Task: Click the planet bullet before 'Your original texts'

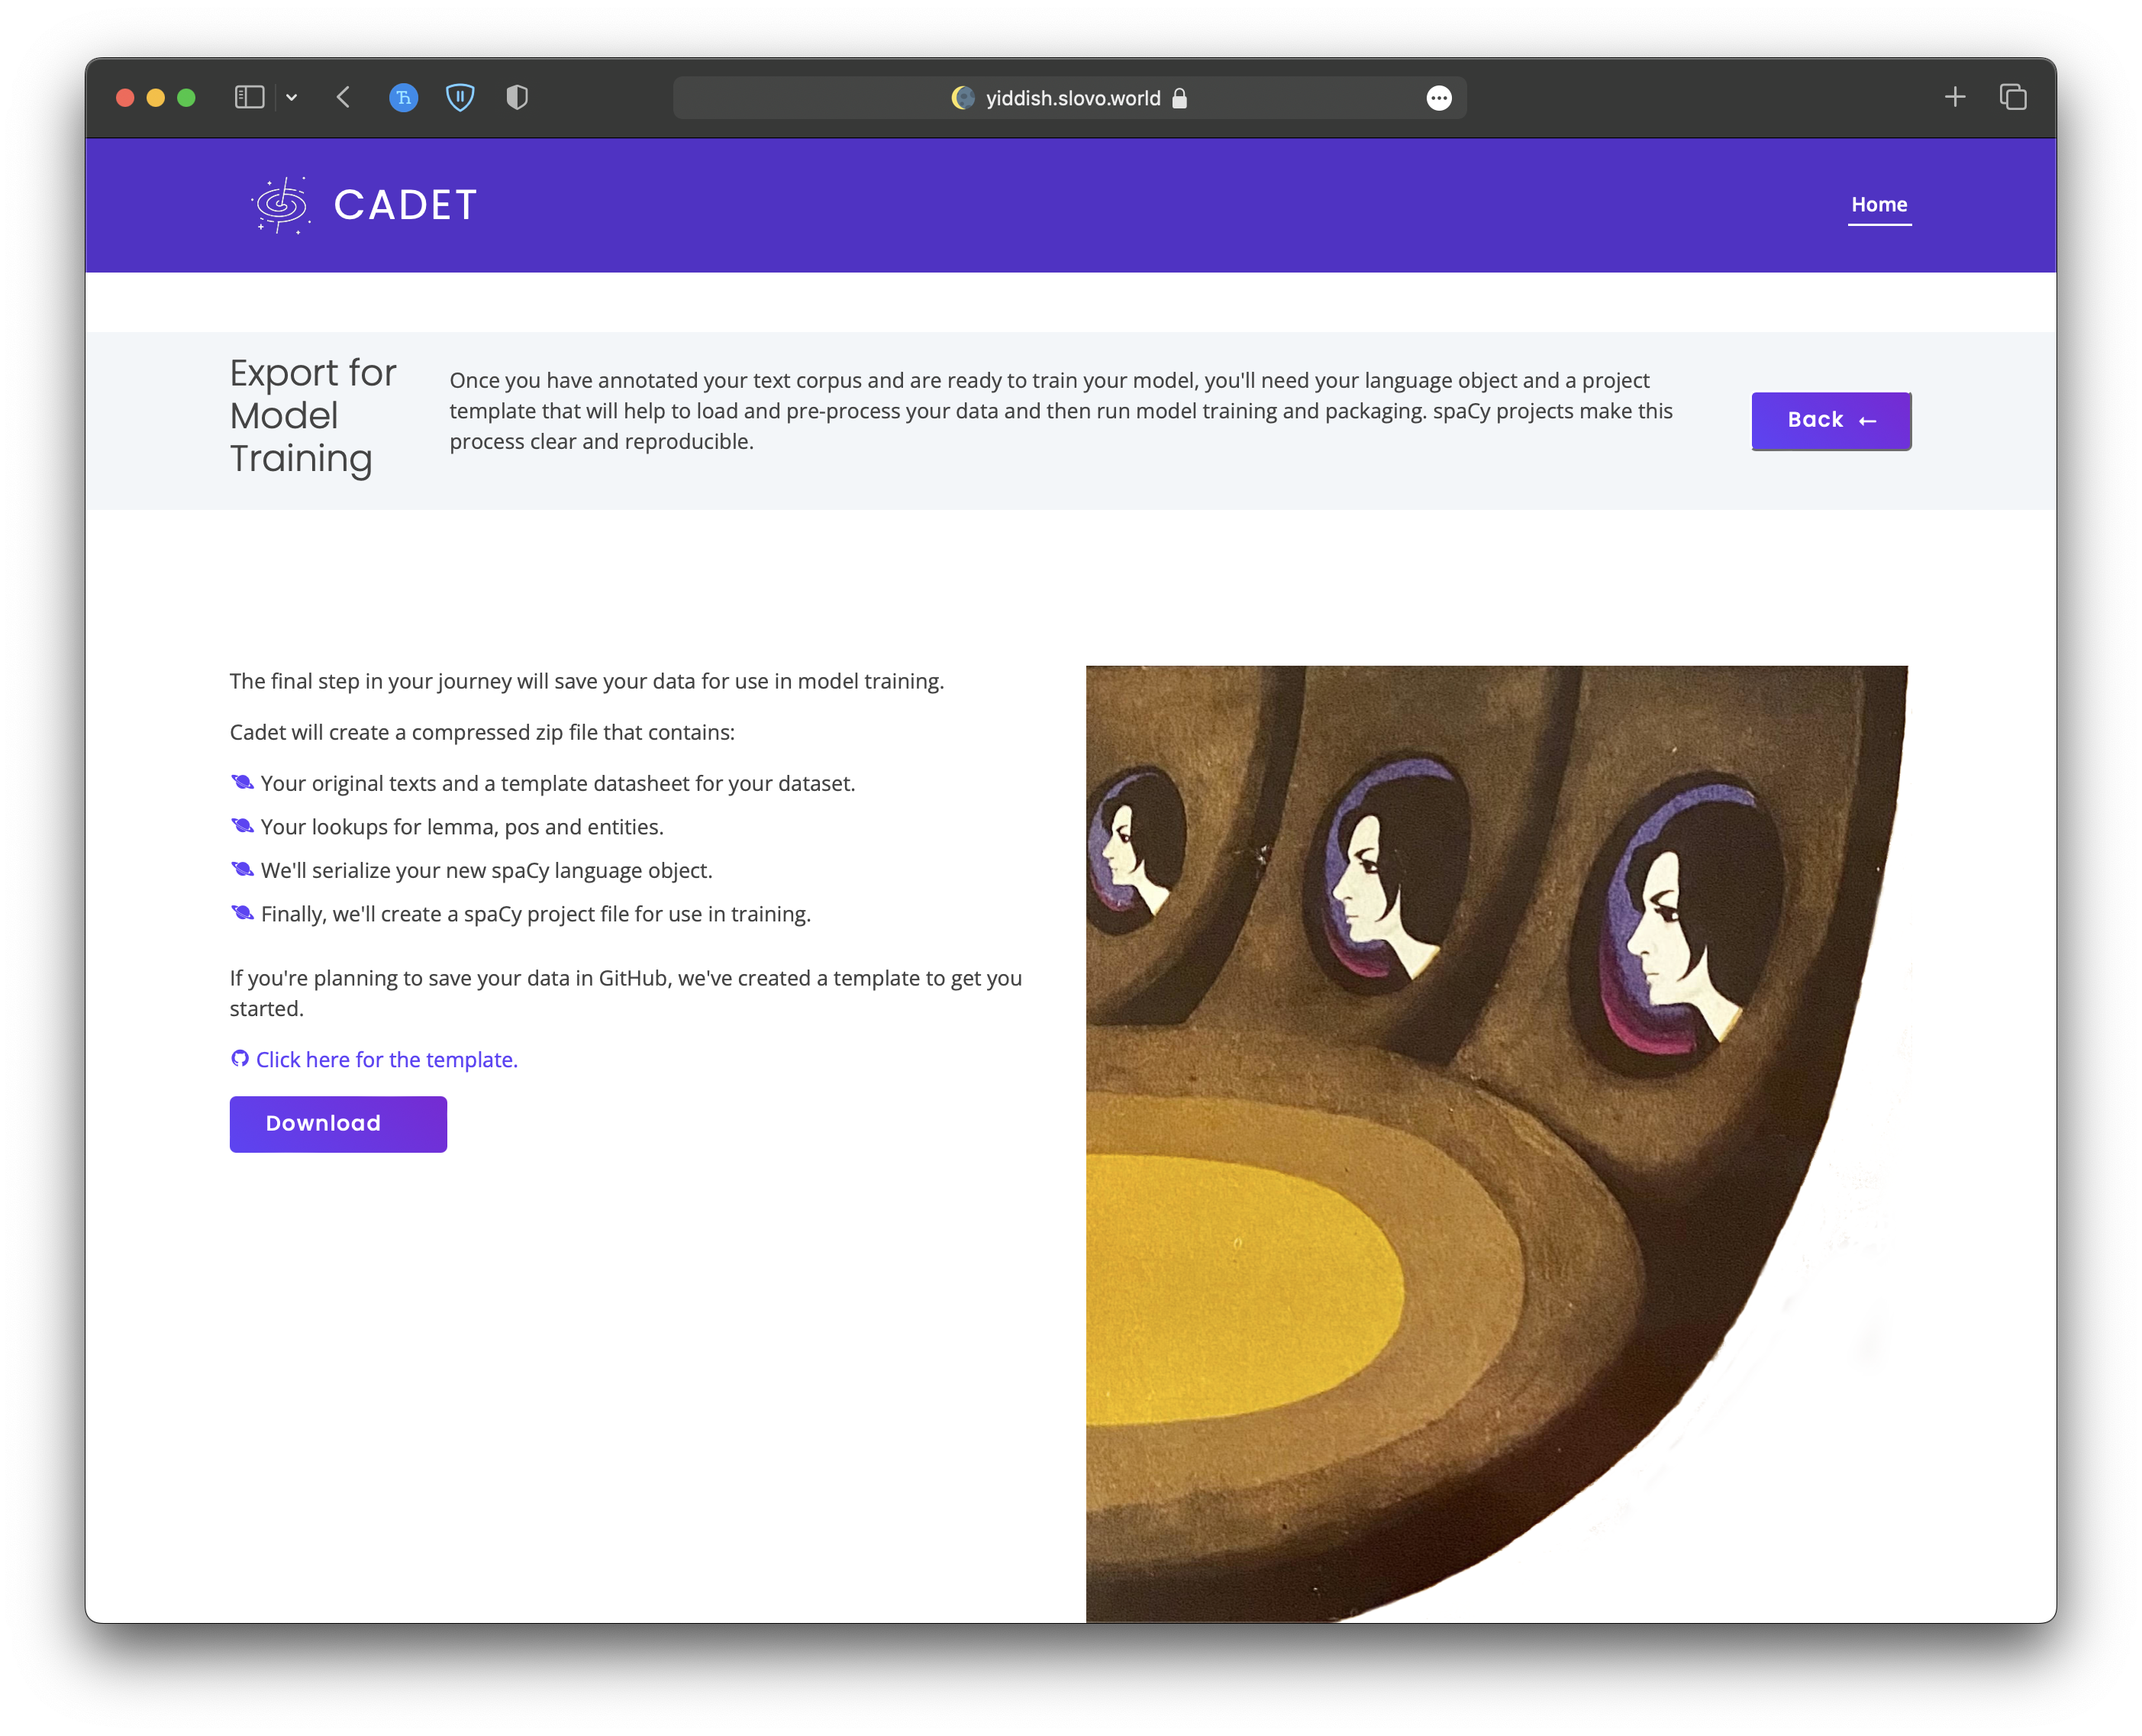Action: click(x=242, y=783)
